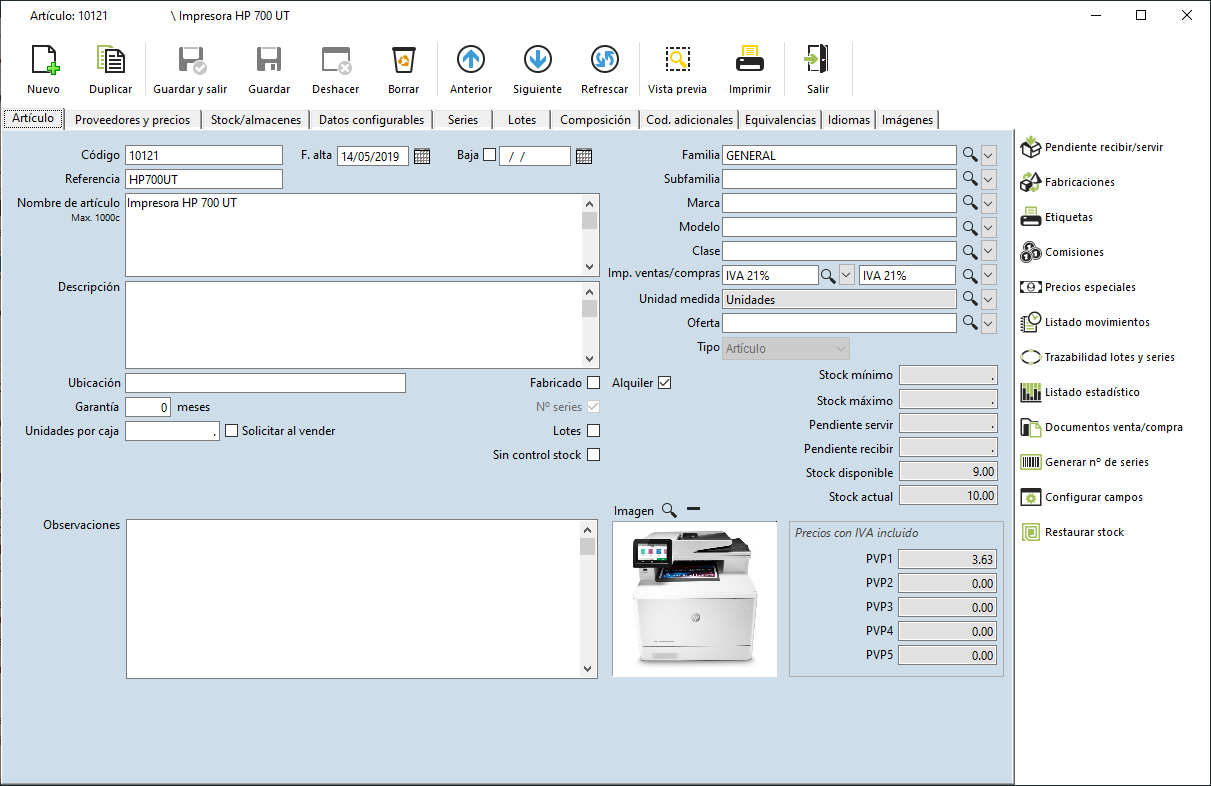Print with the Imprimir icon
The image size is (1211, 786).
click(x=750, y=60)
